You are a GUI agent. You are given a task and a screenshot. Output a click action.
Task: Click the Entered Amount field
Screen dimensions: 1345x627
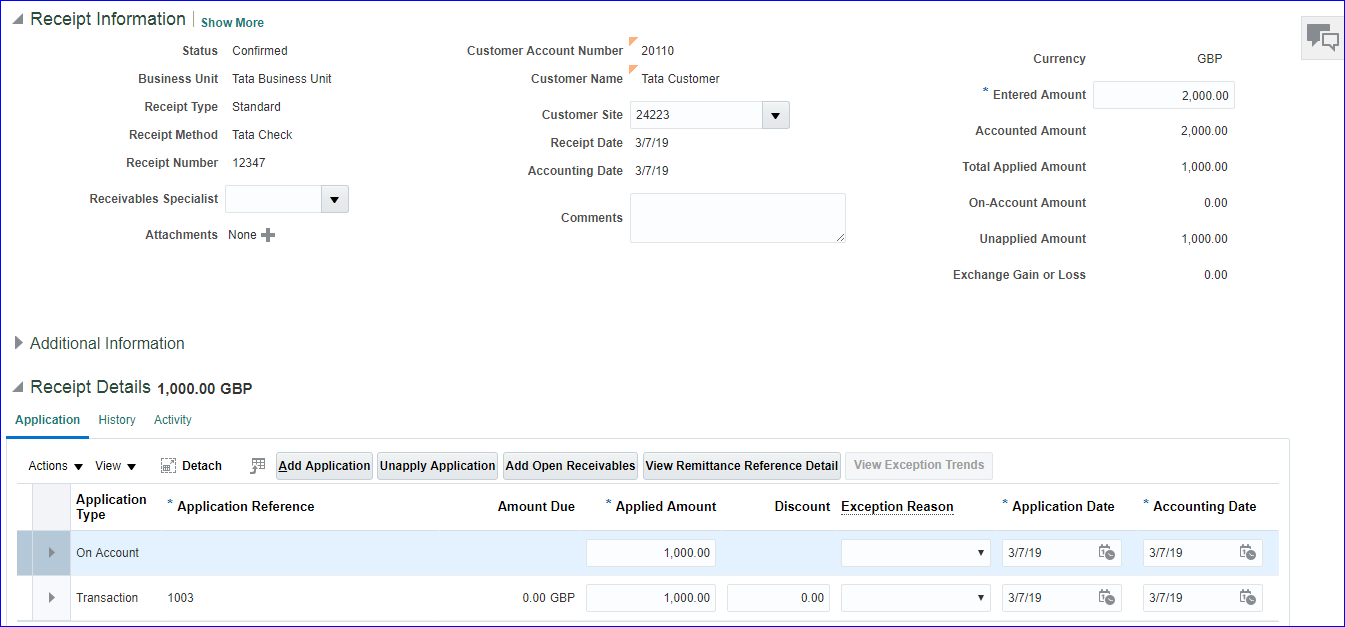point(1163,95)
